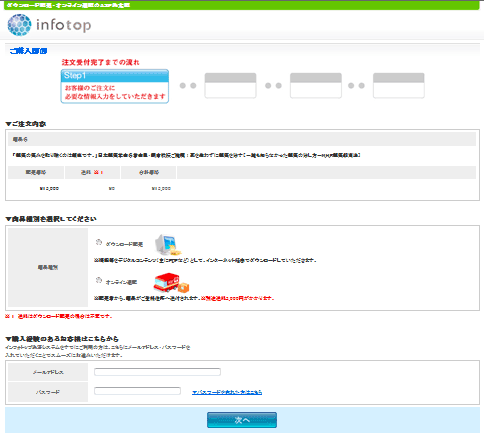Open the forgot password link
The height and width of the screenshot is (437, 485).
[227, 392]
